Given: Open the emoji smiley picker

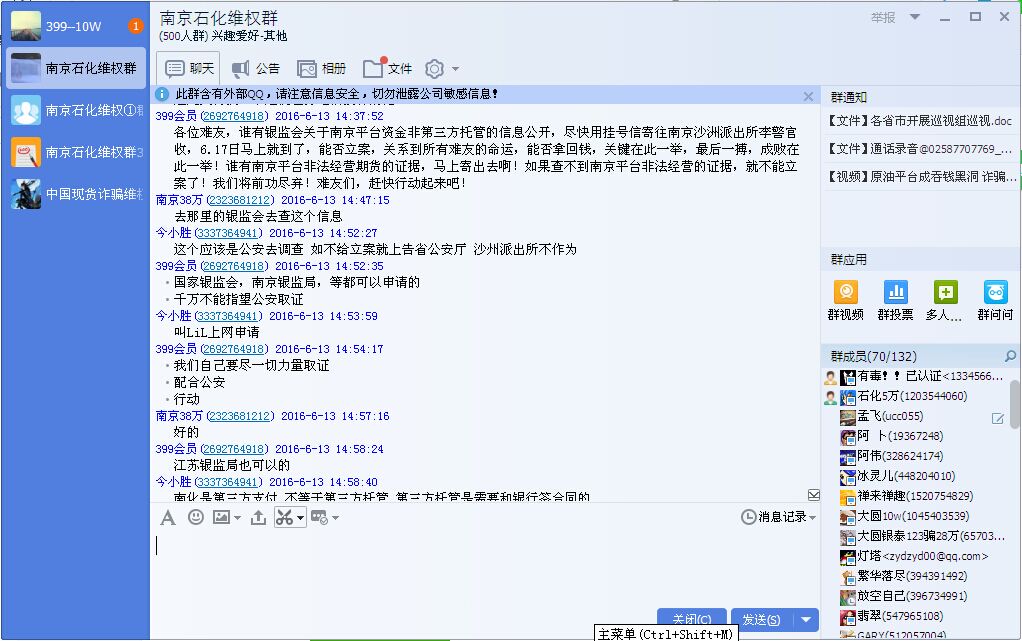Looking at the screenshot, I should point(196,517).
